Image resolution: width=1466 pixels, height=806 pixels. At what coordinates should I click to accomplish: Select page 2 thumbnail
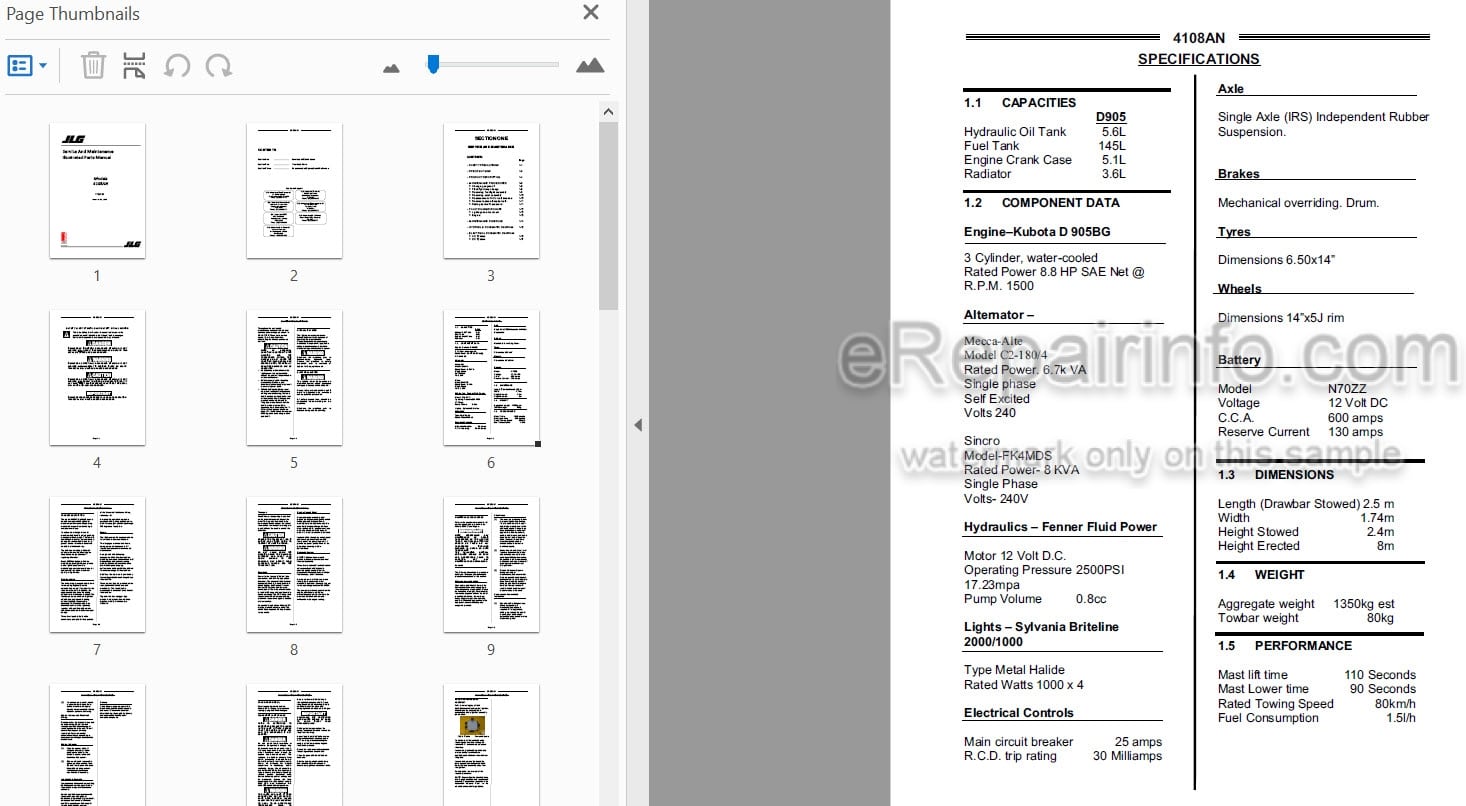click(x=294, y=191)
